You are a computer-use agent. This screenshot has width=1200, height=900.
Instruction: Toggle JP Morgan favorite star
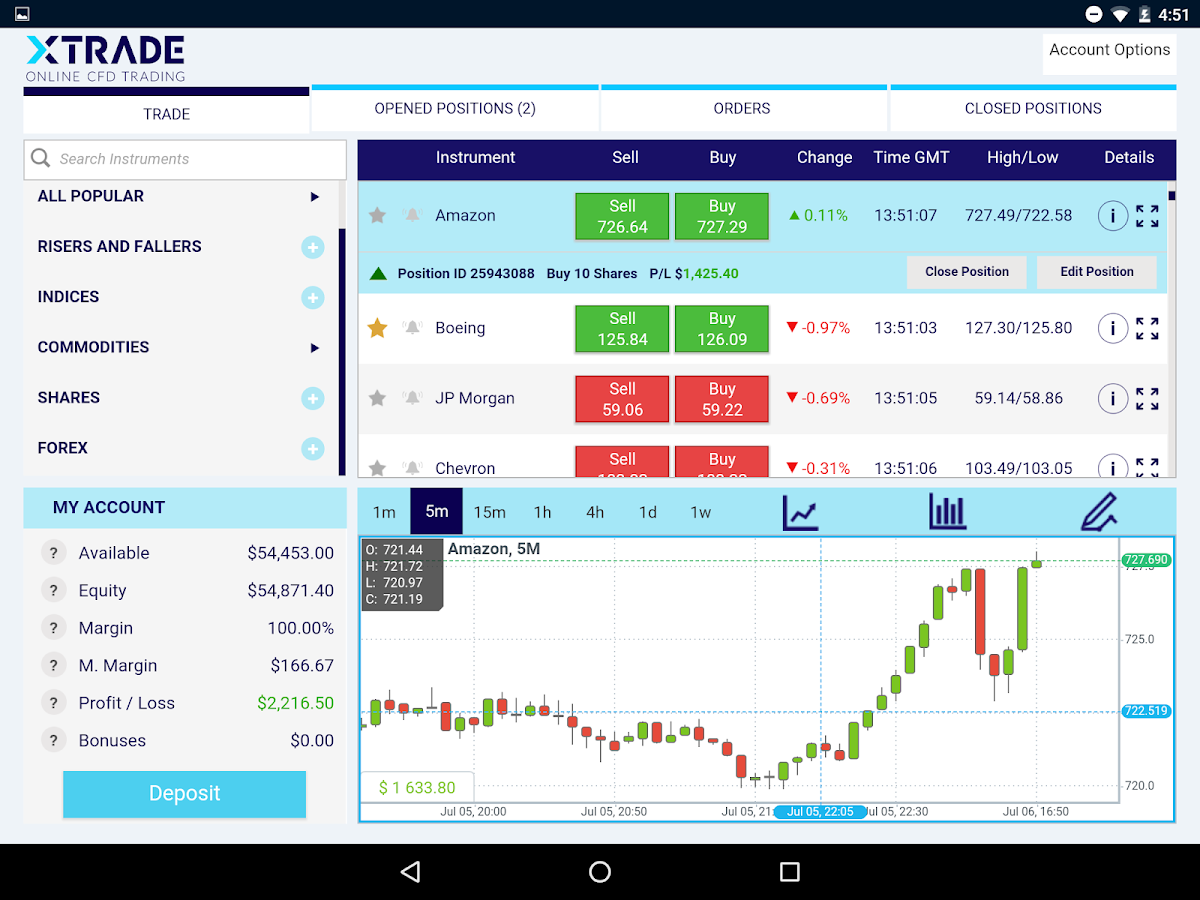377,398
